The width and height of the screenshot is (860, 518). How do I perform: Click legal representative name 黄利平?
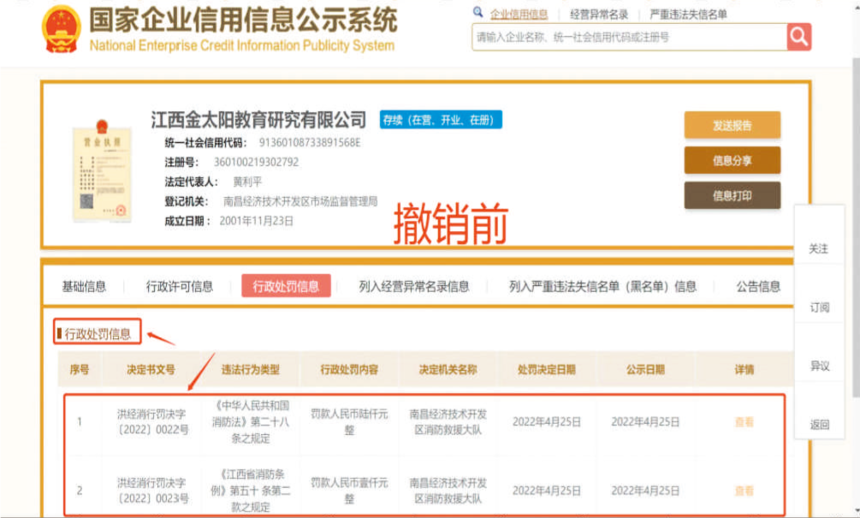click(x=247, y=182)
